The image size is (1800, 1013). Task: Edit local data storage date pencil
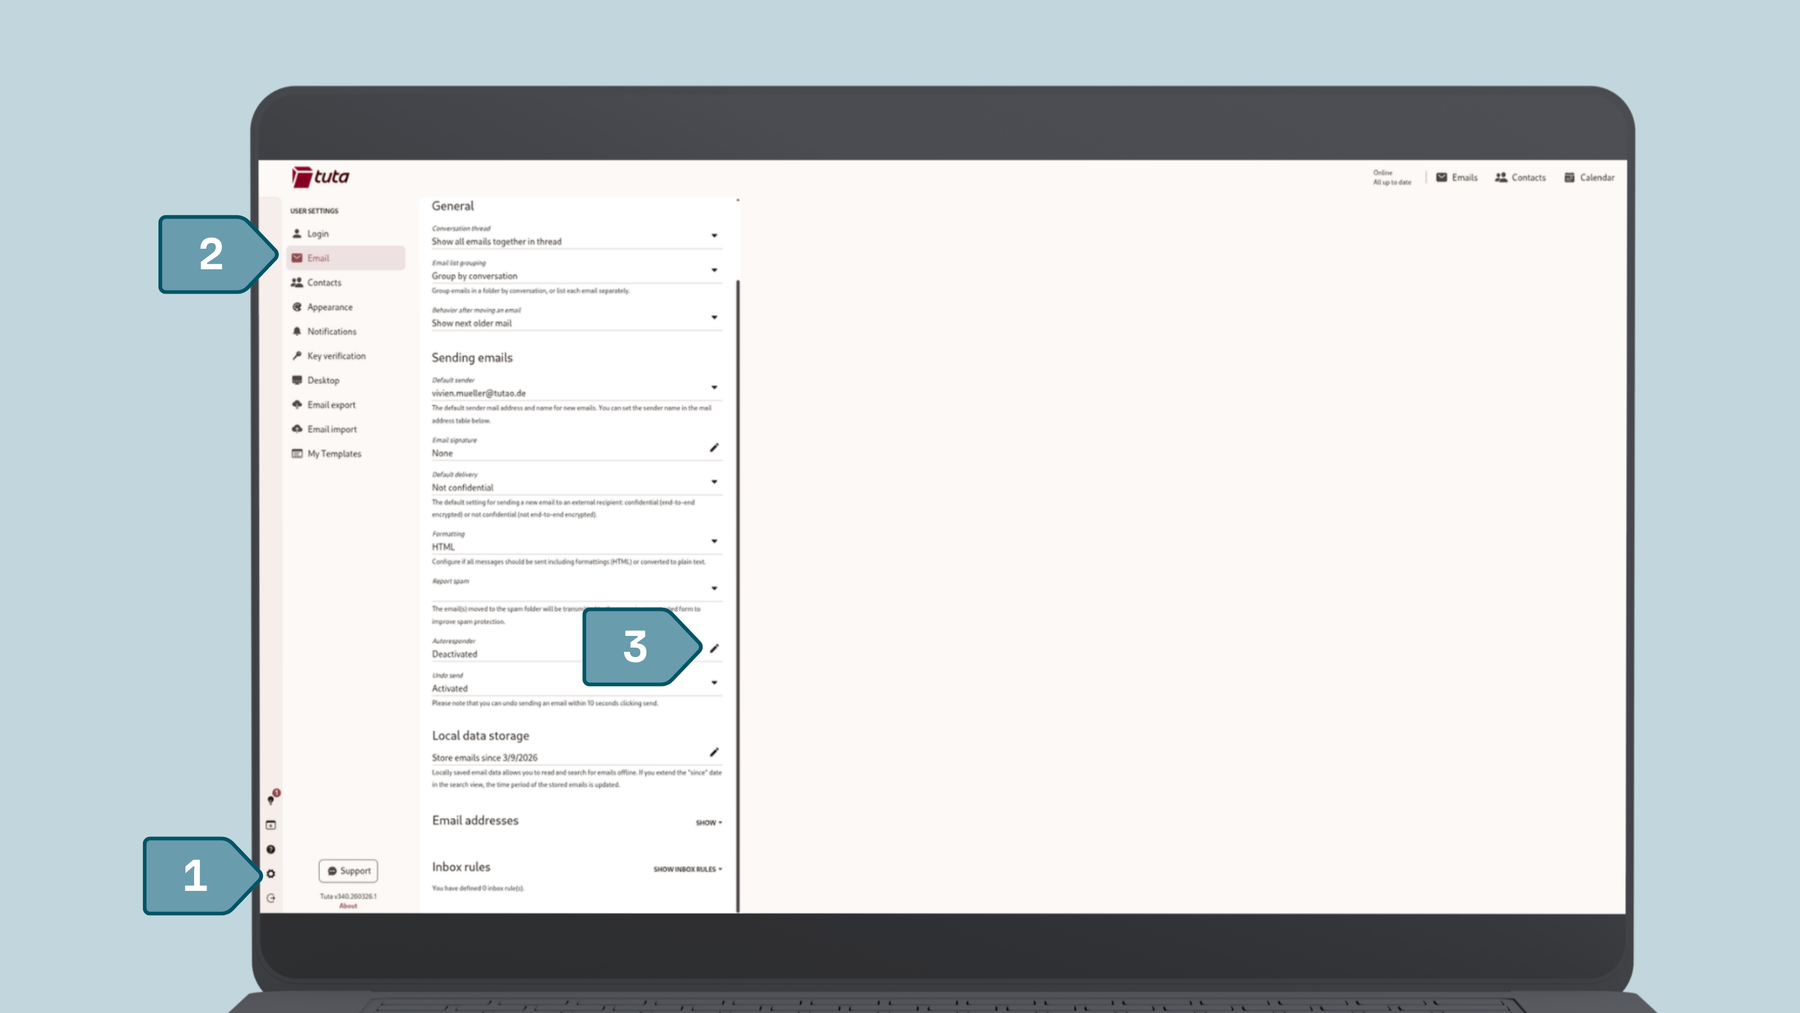point(714,752)
